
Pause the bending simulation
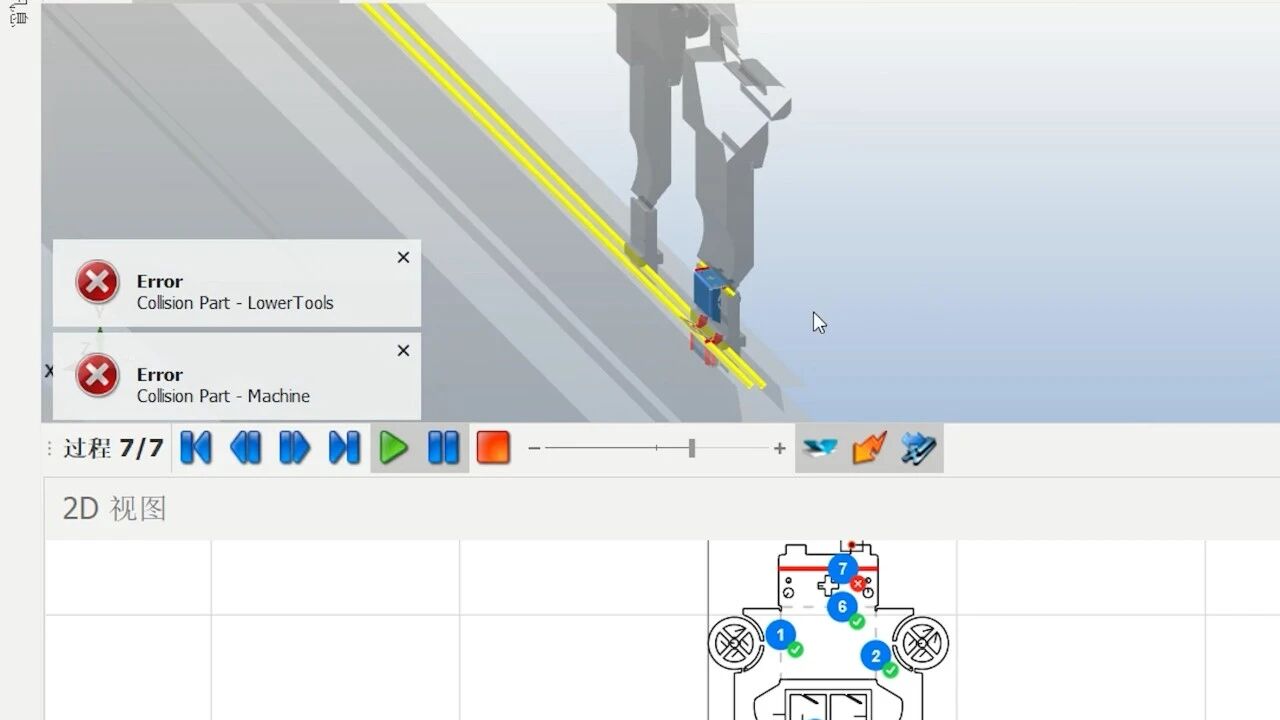443,447
